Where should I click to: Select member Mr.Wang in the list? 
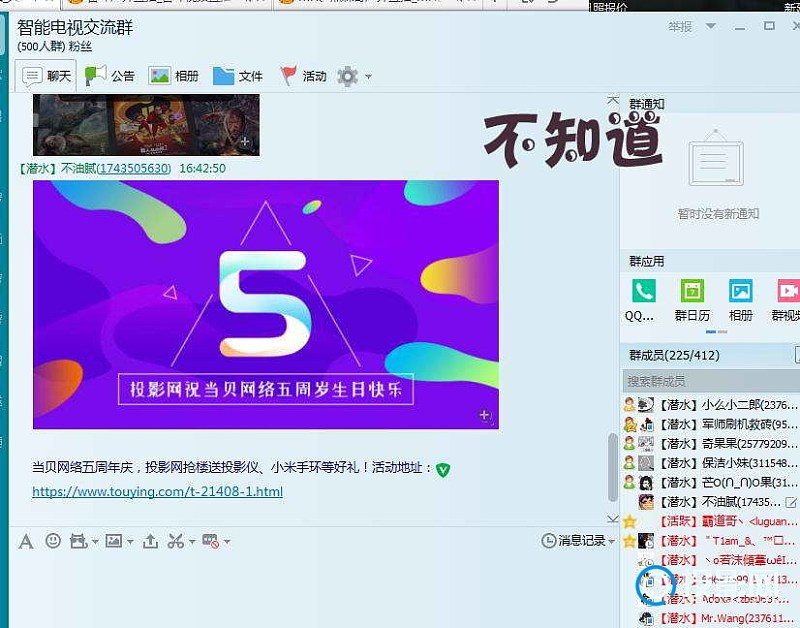point(711,618)
